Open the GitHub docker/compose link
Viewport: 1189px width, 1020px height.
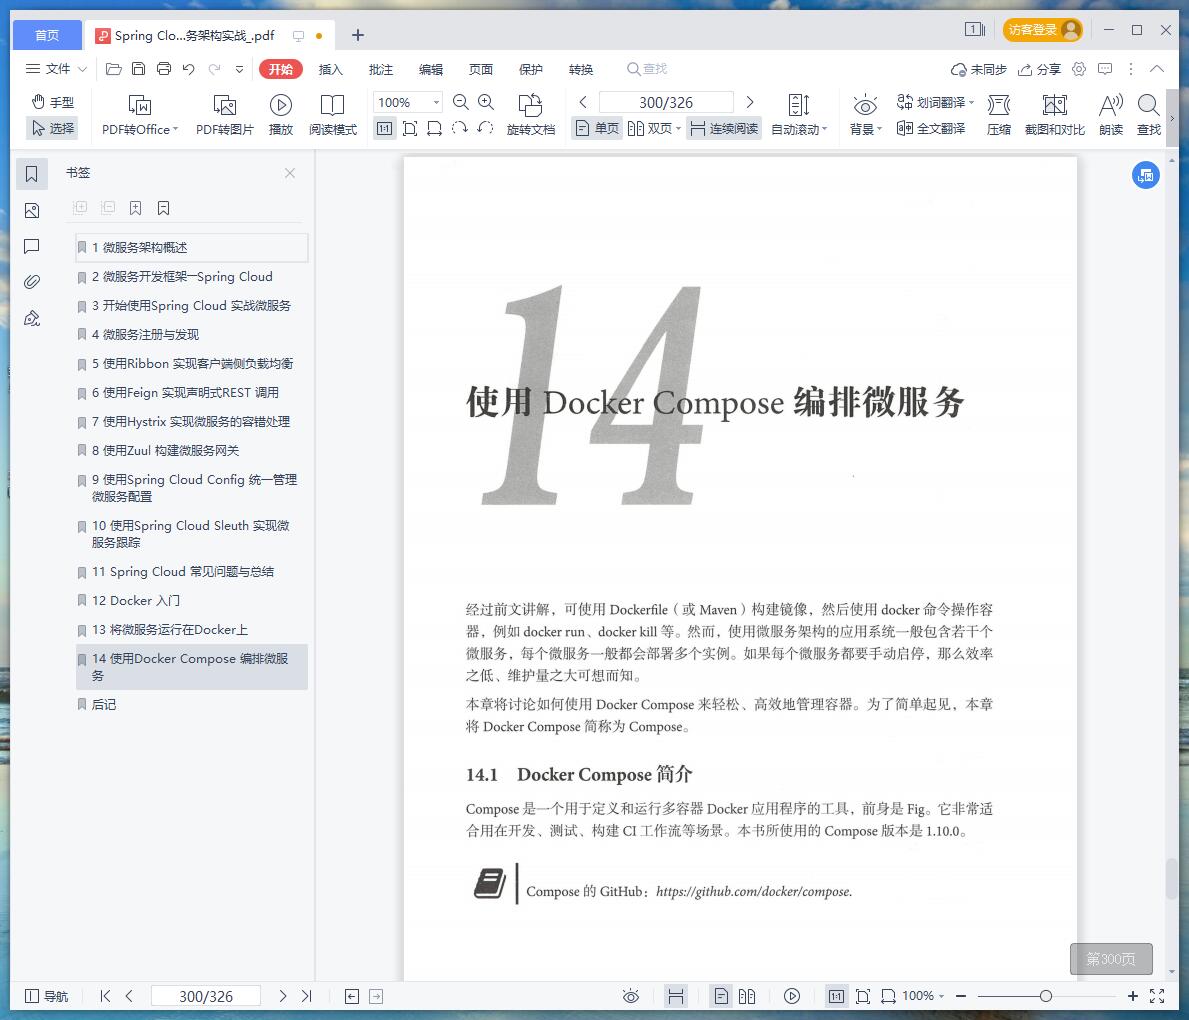(754, 891)
